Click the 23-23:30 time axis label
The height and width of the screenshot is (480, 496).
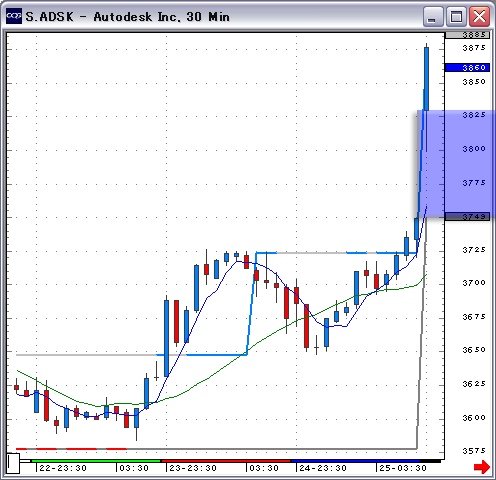click(x=193, y=468)
